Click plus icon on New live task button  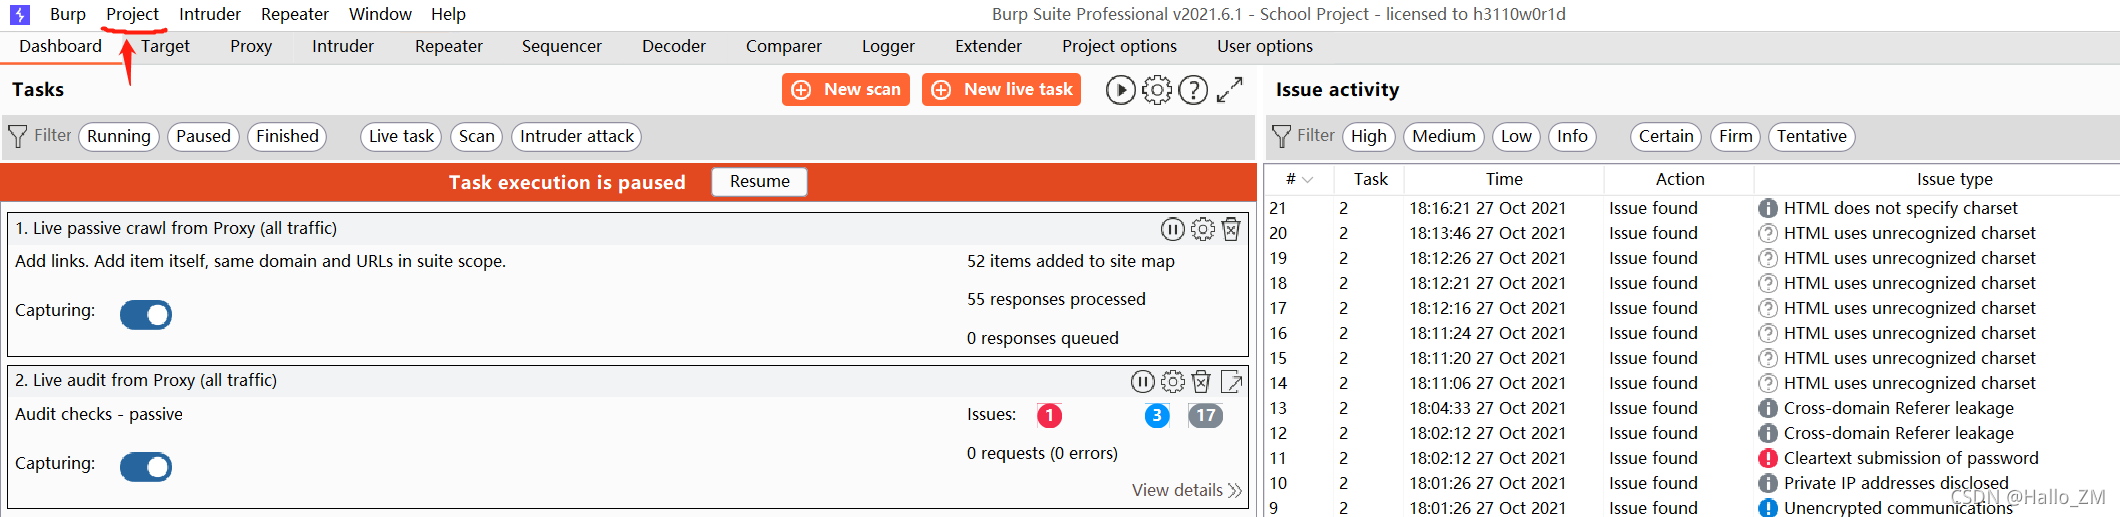point(941,90)
